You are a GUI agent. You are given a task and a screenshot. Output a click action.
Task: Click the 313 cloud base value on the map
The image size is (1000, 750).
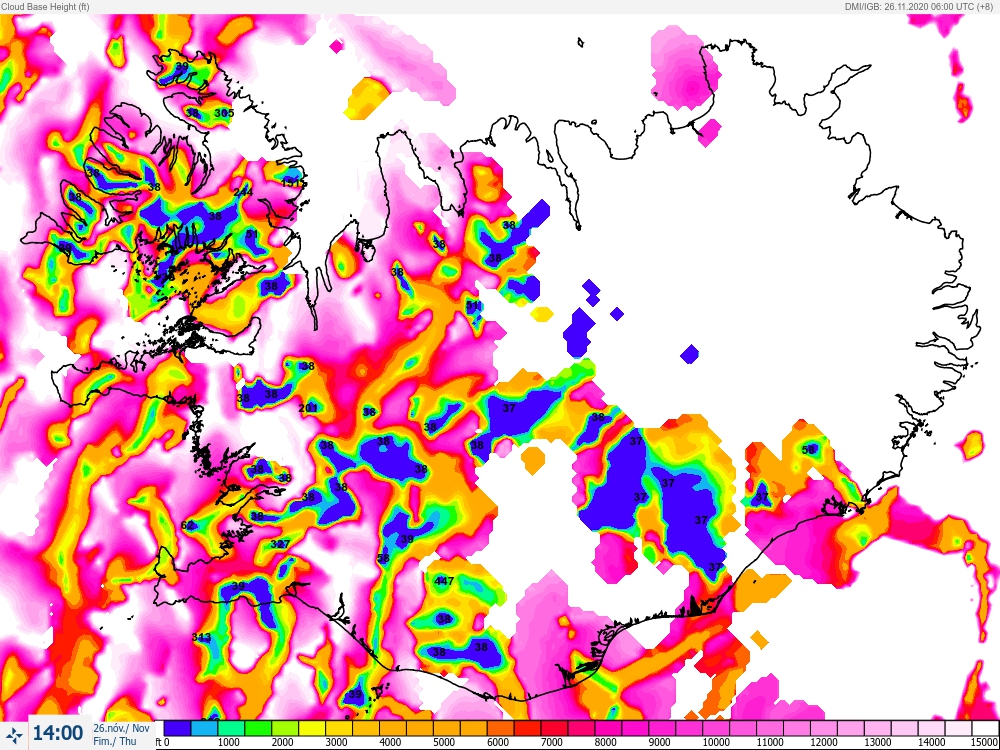coord(201,637)
